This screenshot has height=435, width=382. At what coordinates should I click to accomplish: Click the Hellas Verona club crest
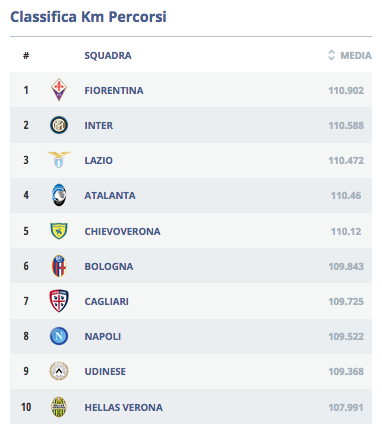point(59,407)
